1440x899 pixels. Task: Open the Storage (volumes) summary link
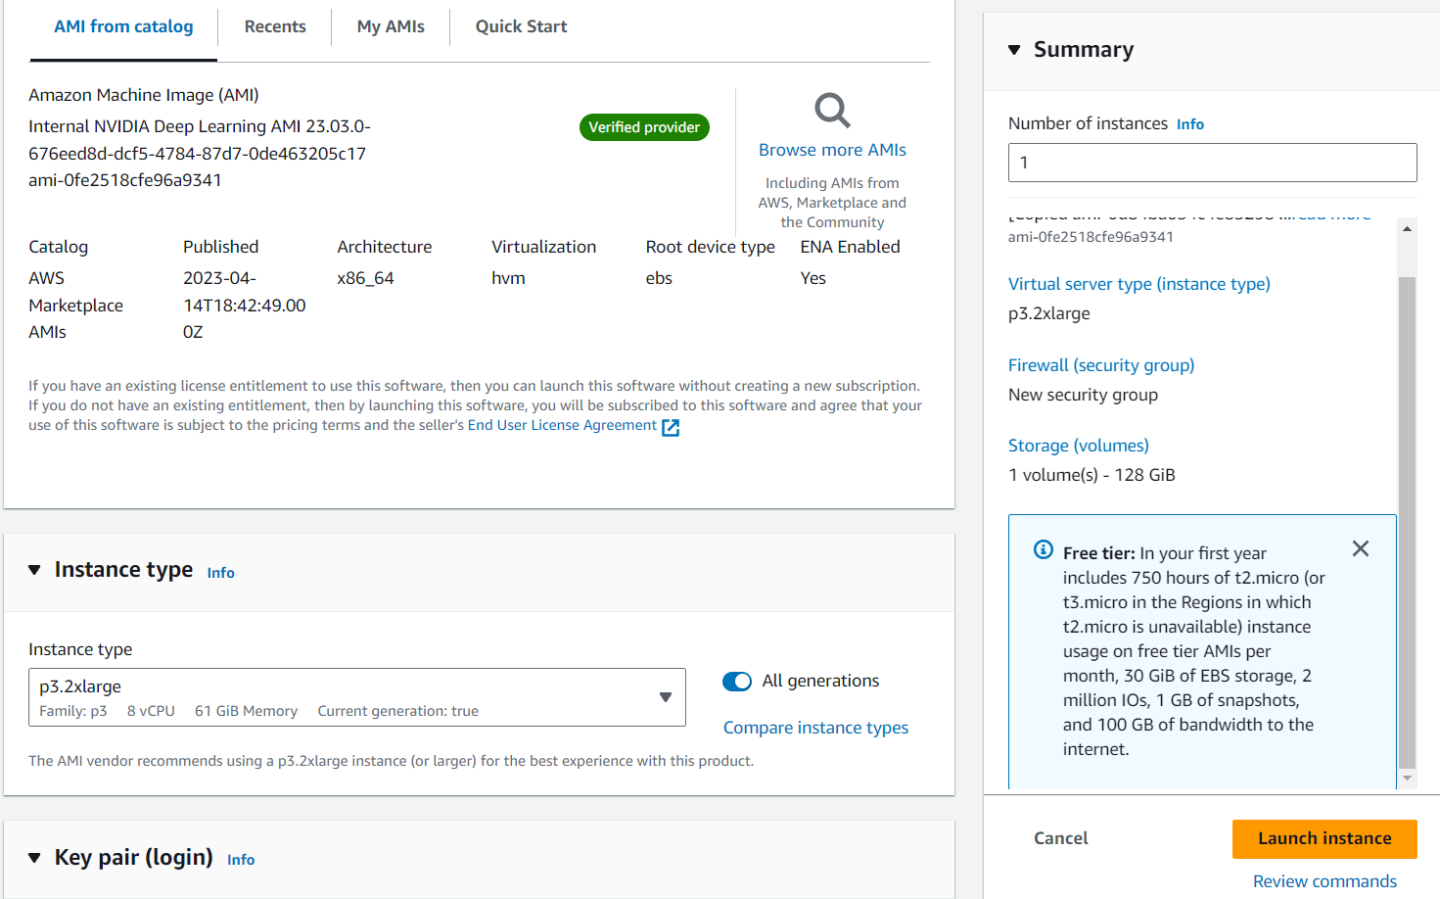click(x=1078, y=446)
